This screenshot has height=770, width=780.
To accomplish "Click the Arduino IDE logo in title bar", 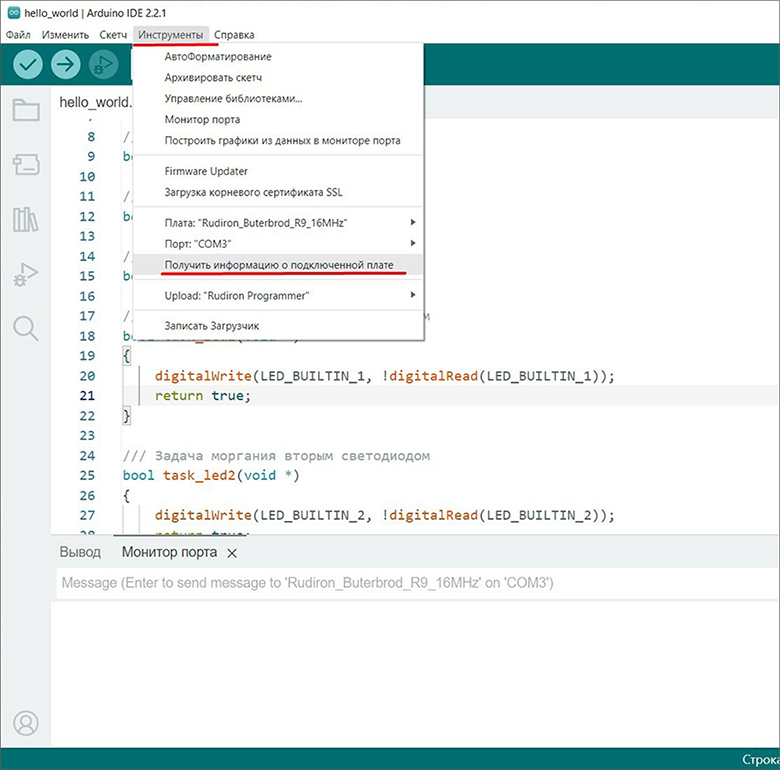I will 14,13.
